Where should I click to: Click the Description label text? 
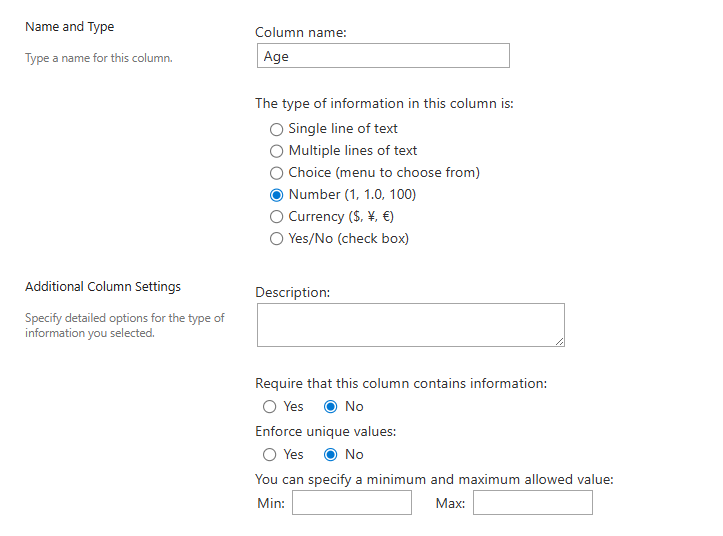pos(293,292)
